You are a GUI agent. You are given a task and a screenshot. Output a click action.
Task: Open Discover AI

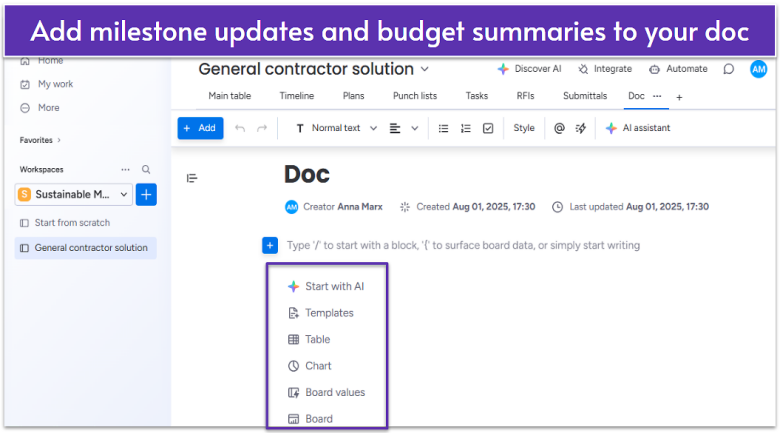click(x=529, y=69)
